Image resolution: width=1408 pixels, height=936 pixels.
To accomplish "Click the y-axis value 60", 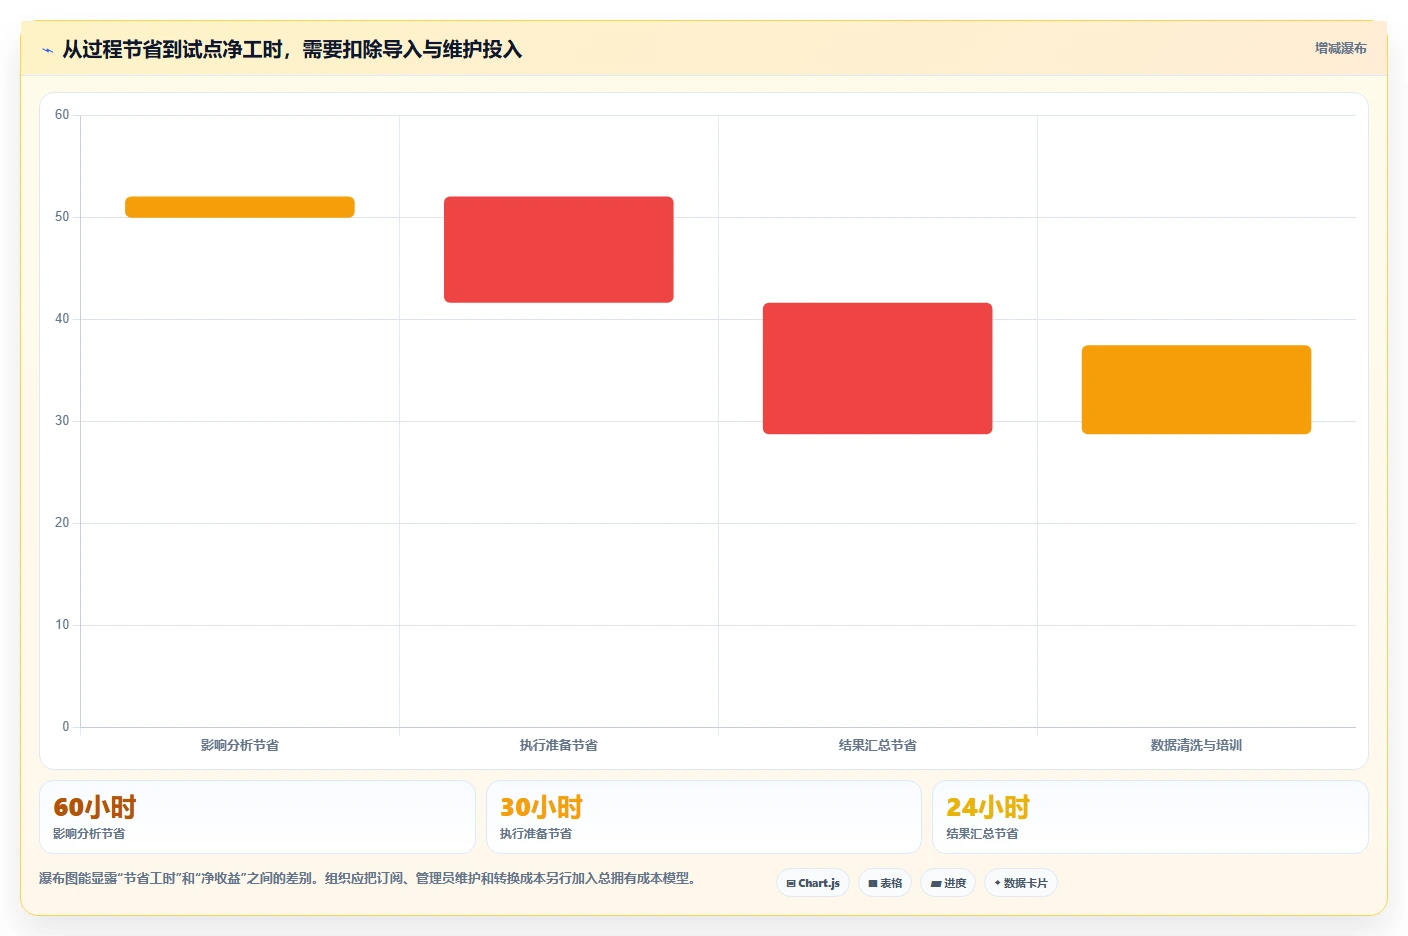I will pos(62,115).
